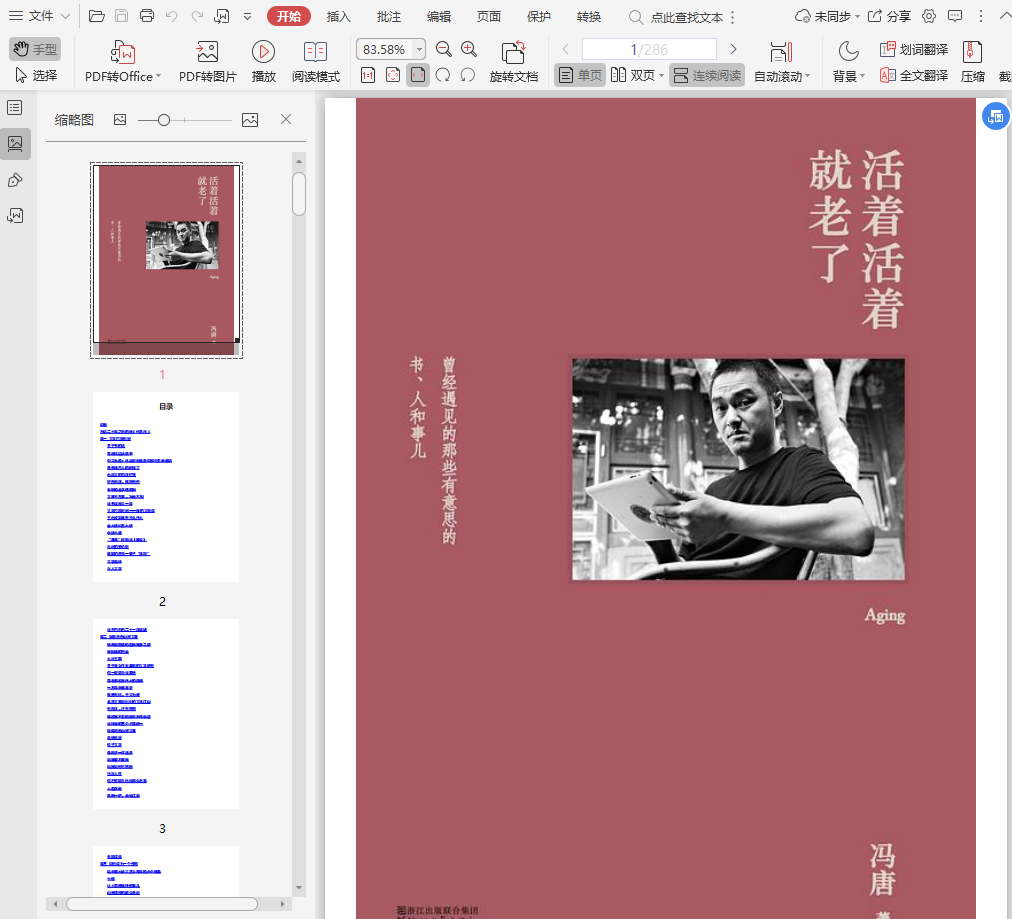Viewport: 1012px width, 919px height.
Task: Click the 播放 play slideshow icon
Action: (263, 53)
